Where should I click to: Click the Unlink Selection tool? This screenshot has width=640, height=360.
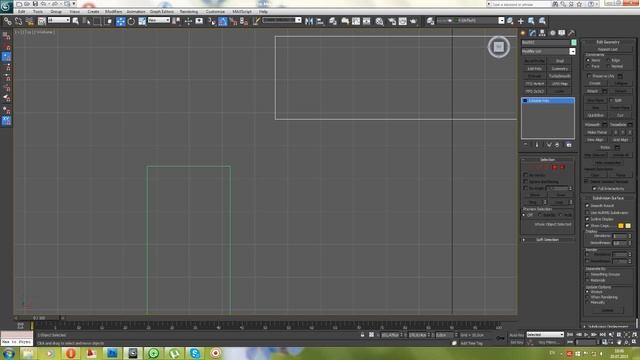(x=18, y=21)
